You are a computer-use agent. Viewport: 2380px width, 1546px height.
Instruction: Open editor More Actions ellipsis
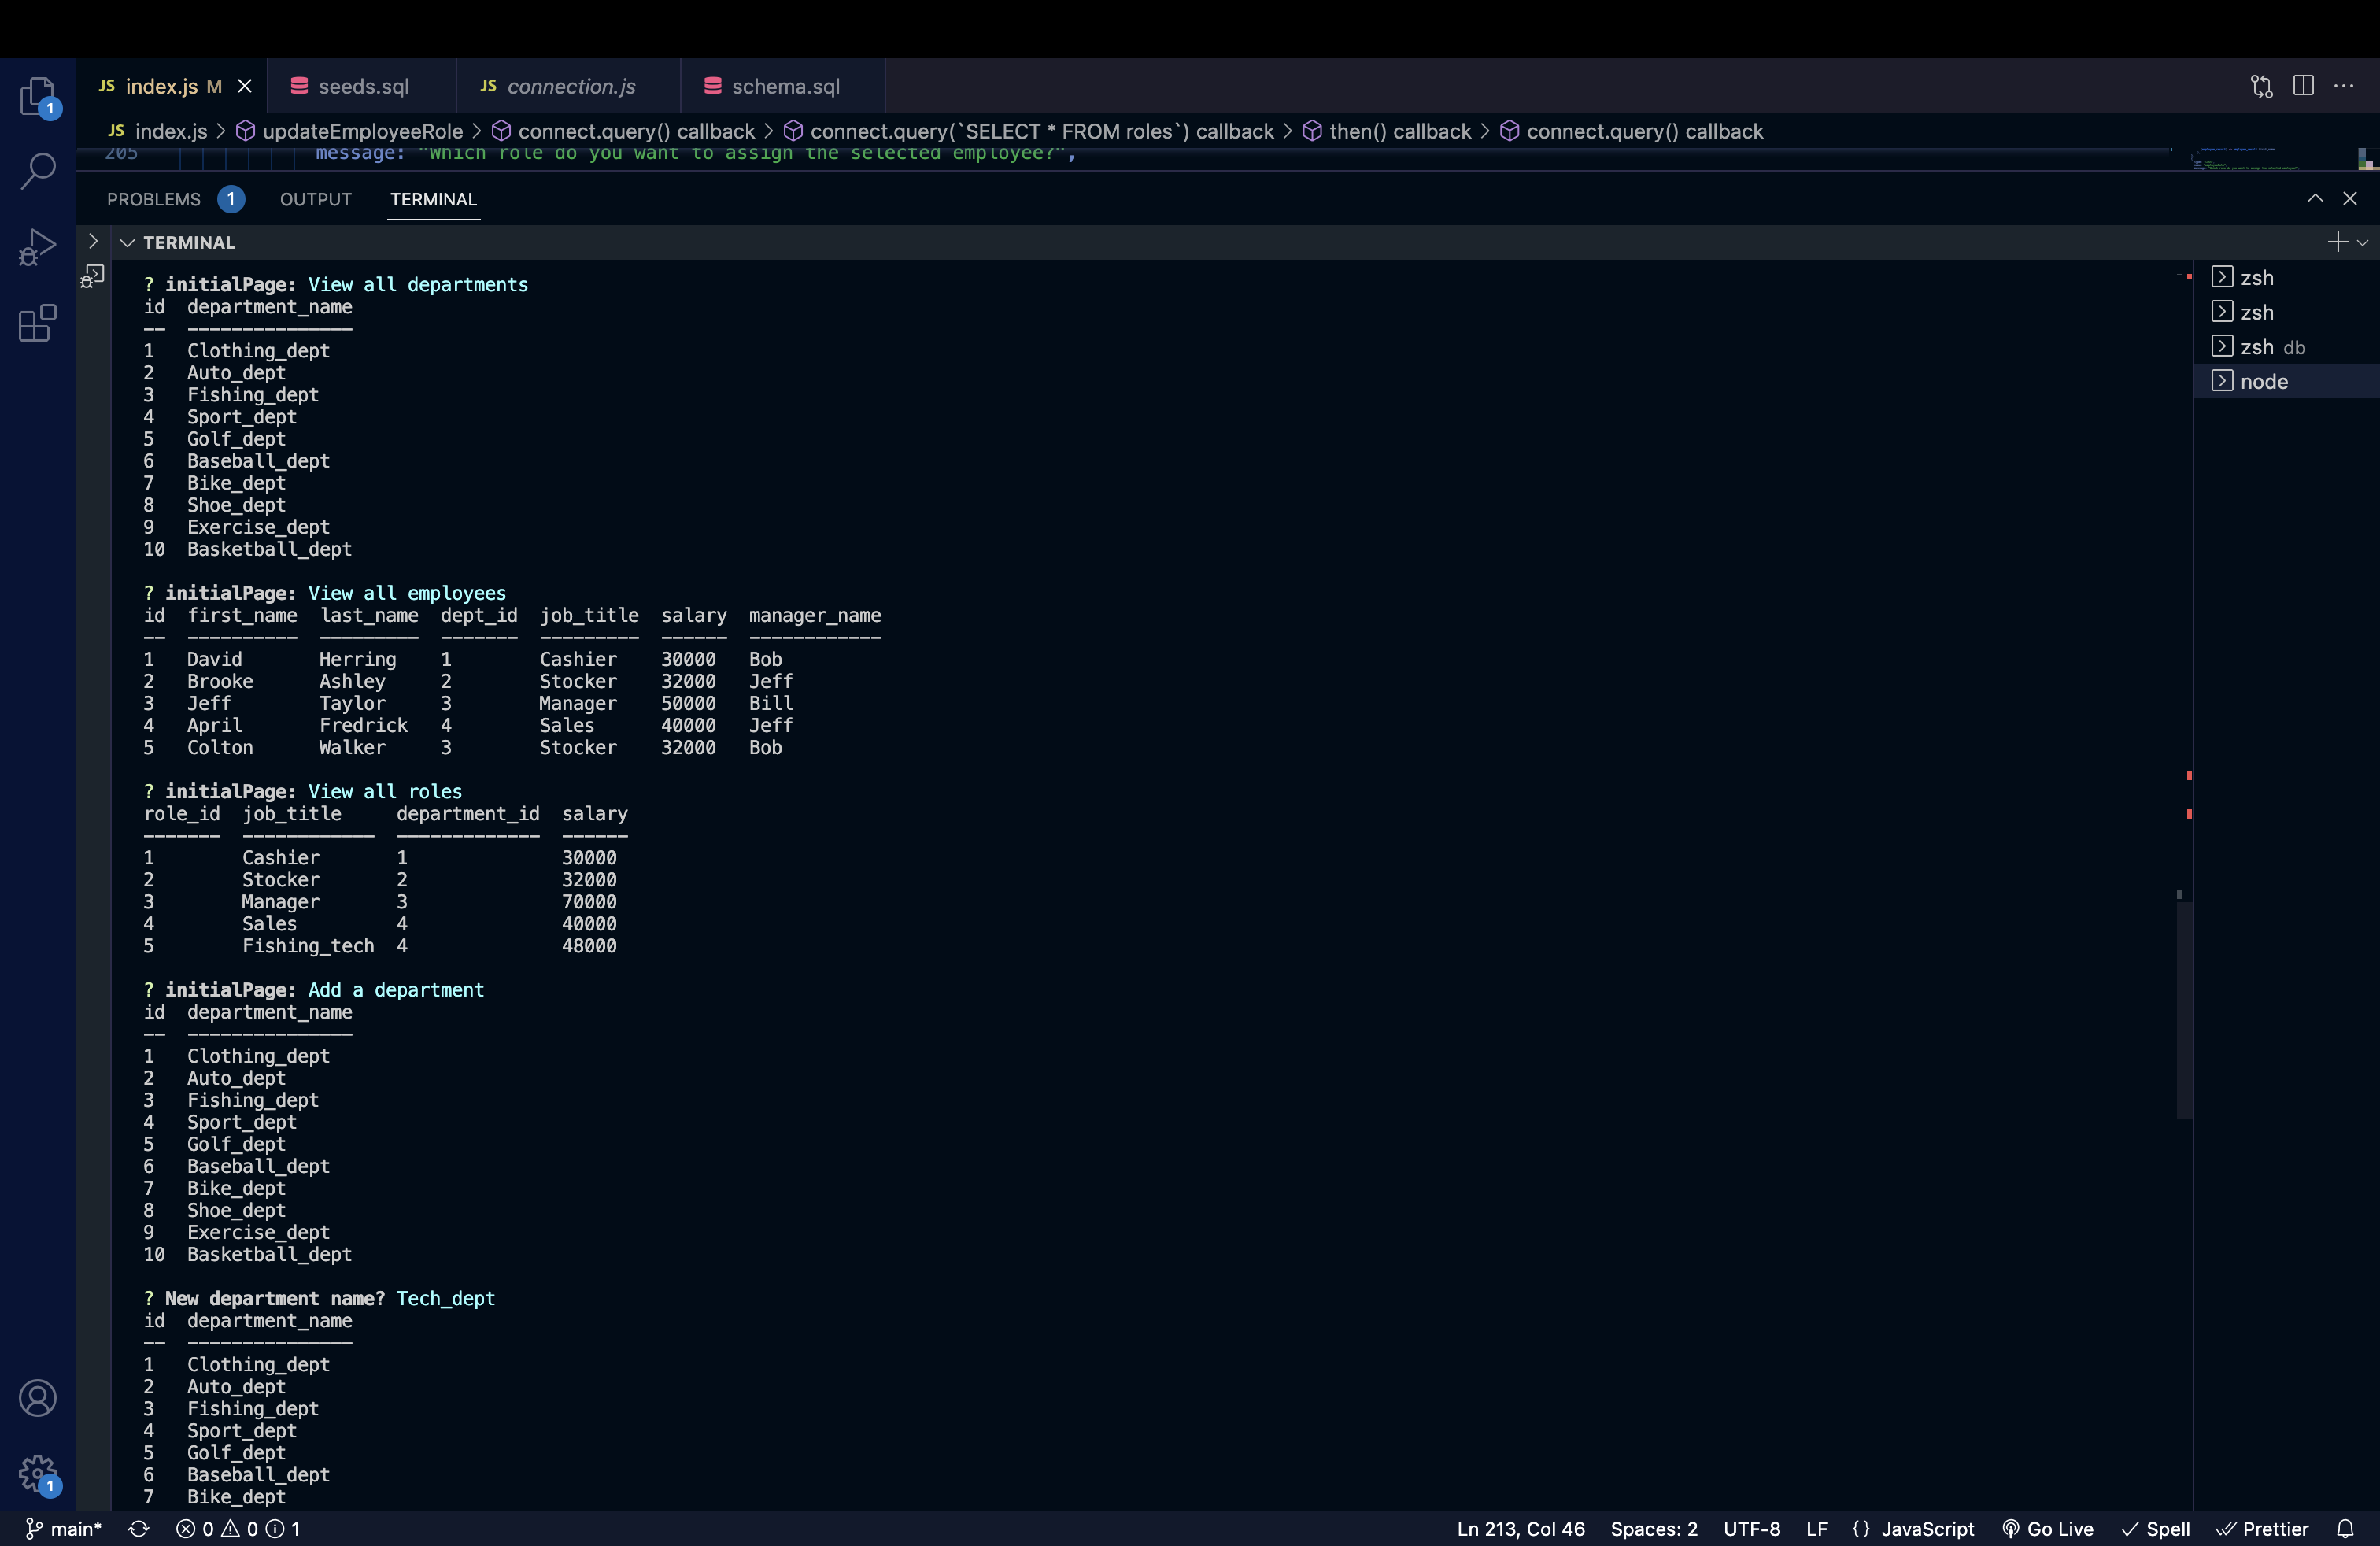coord(2343,86)
